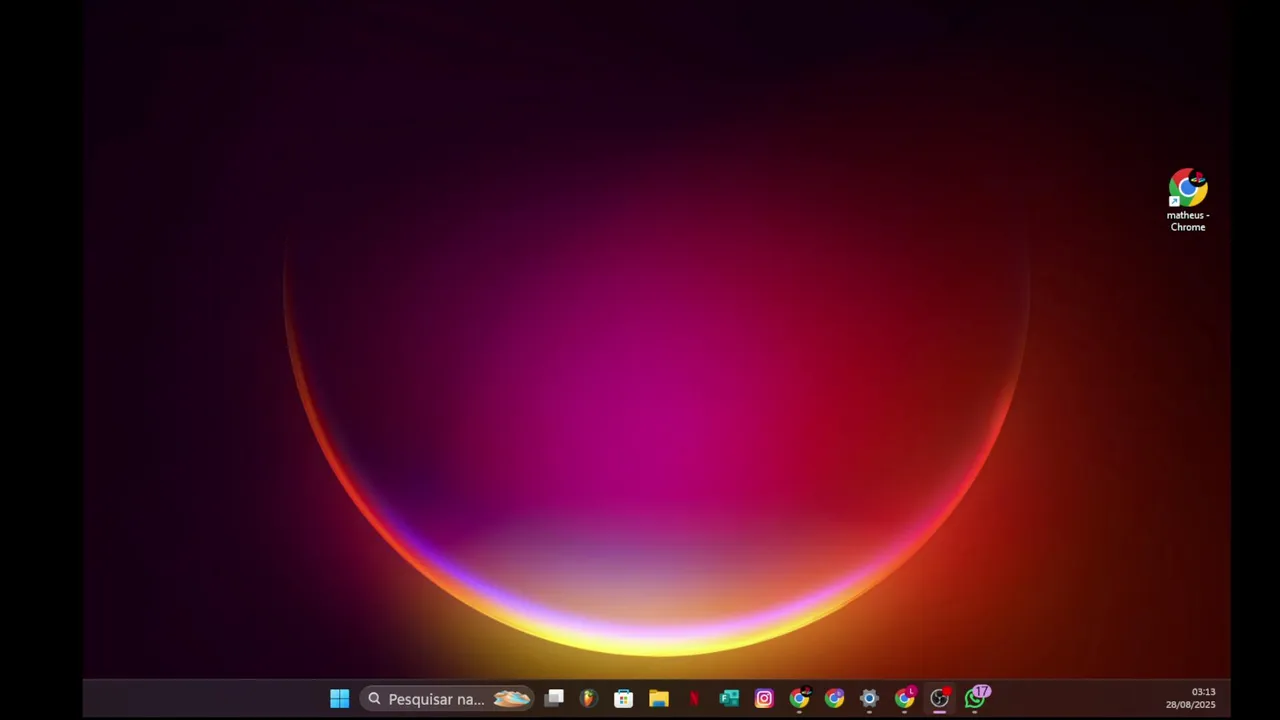
Task: Open the green F app icon in taskbar
Action: click(x=729, y=699)
